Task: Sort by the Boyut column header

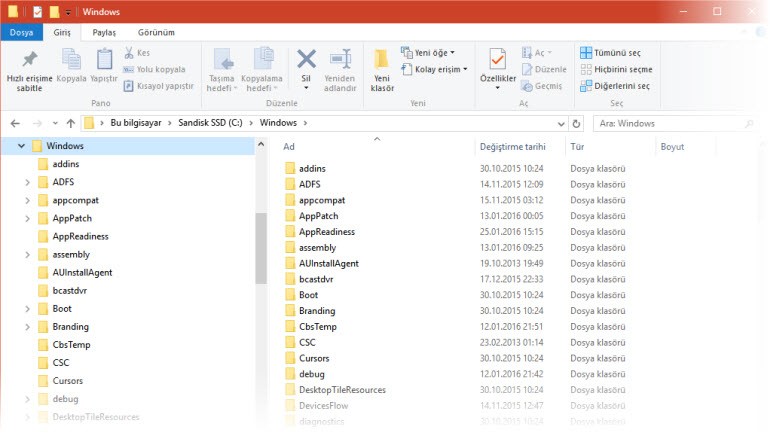Action: pos(672,146)
